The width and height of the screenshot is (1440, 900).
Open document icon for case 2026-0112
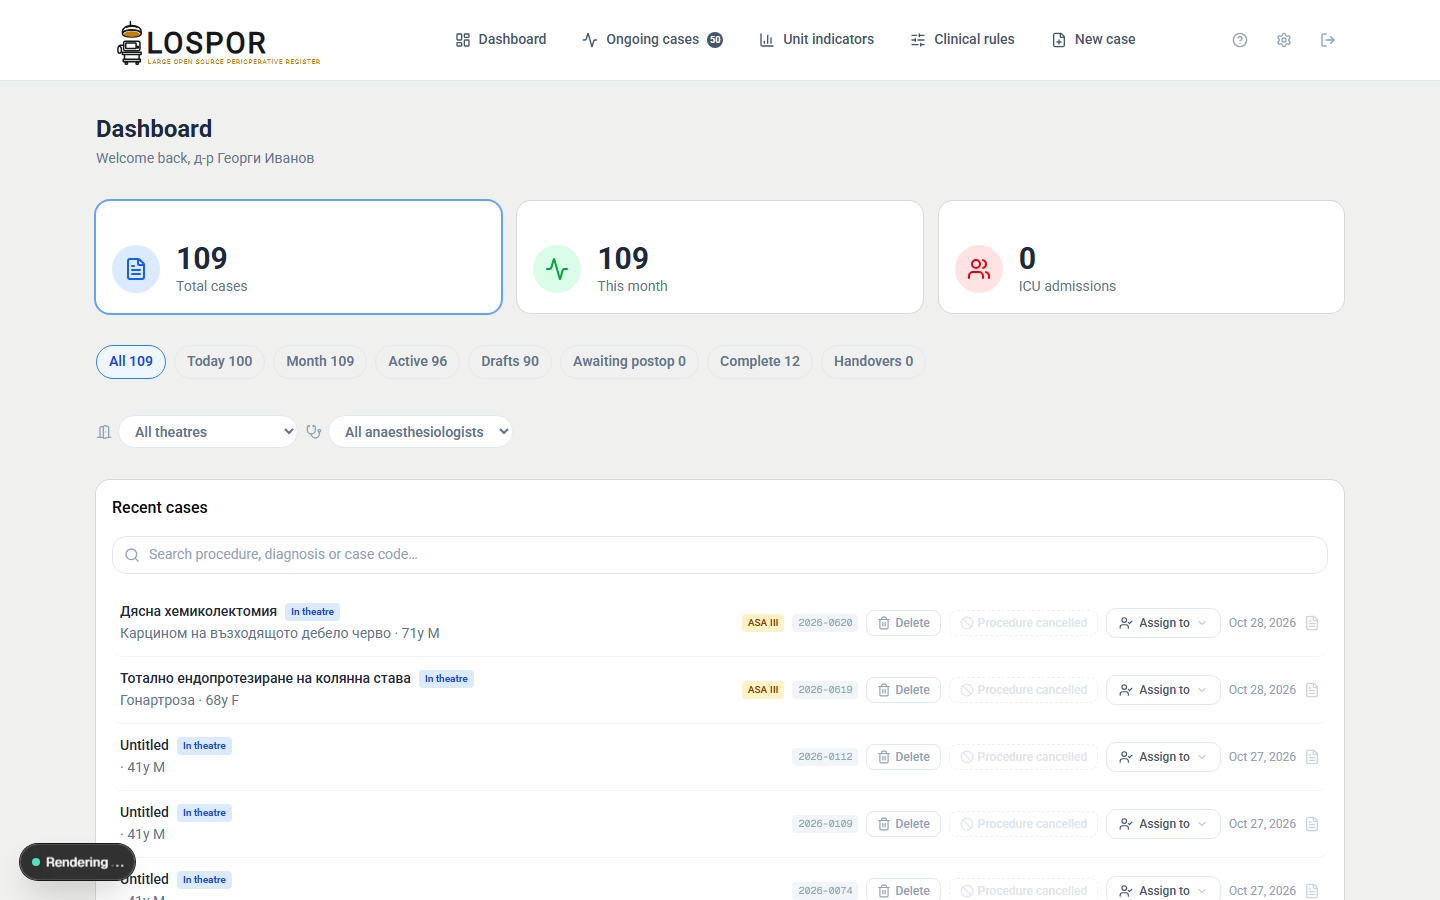click(x=1312, y=757)
